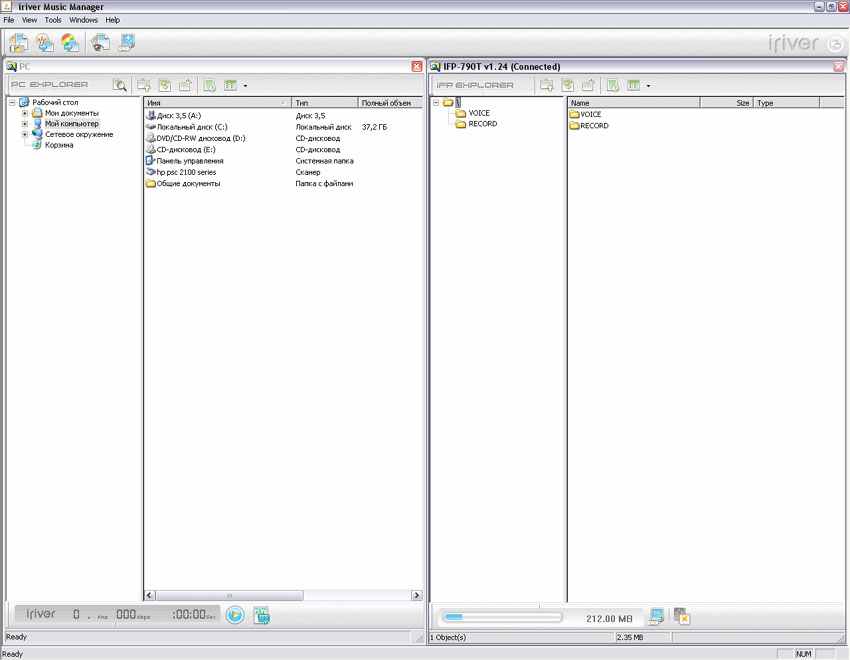The width and height of the screenshot is (850, 660).
Task: Open the Windows menu
Action: [83, 20]
